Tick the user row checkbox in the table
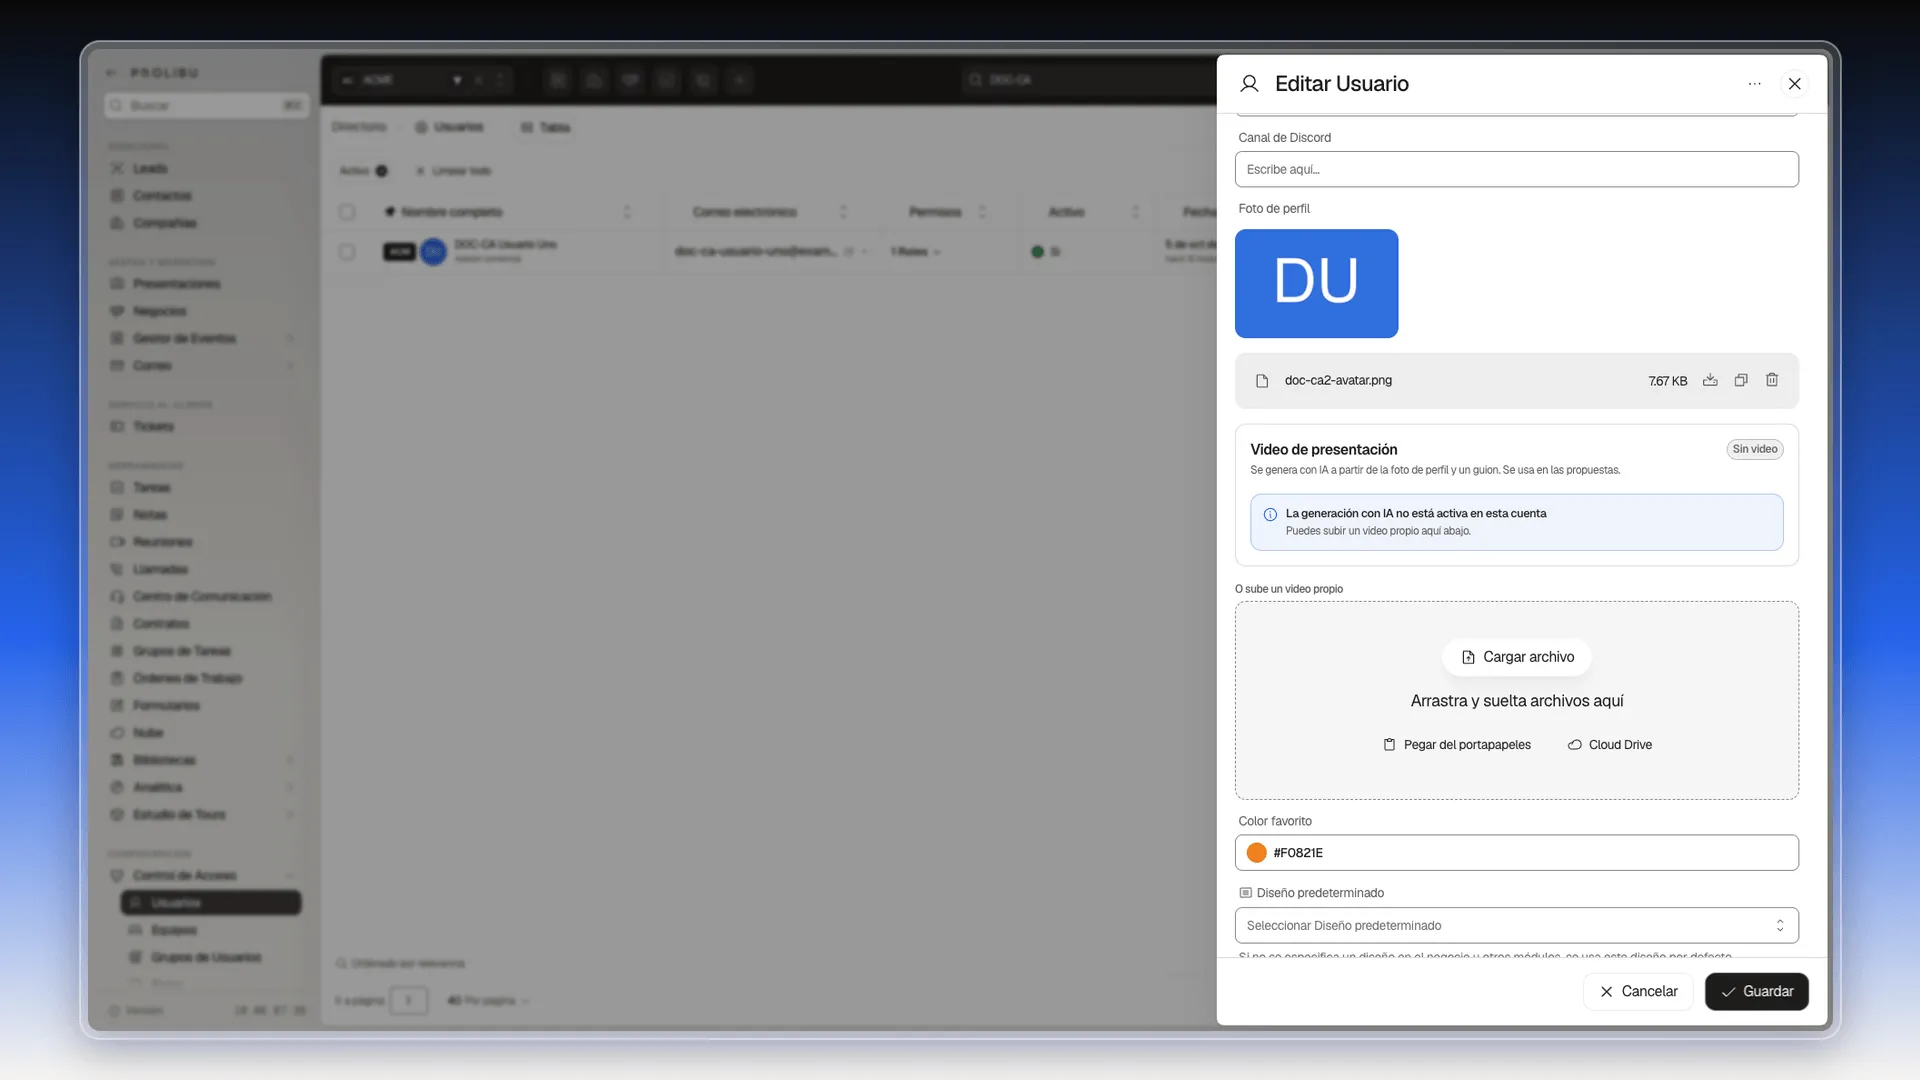Image resolution: width=1920 pixels, height=1080 pixels. [347, 252]
